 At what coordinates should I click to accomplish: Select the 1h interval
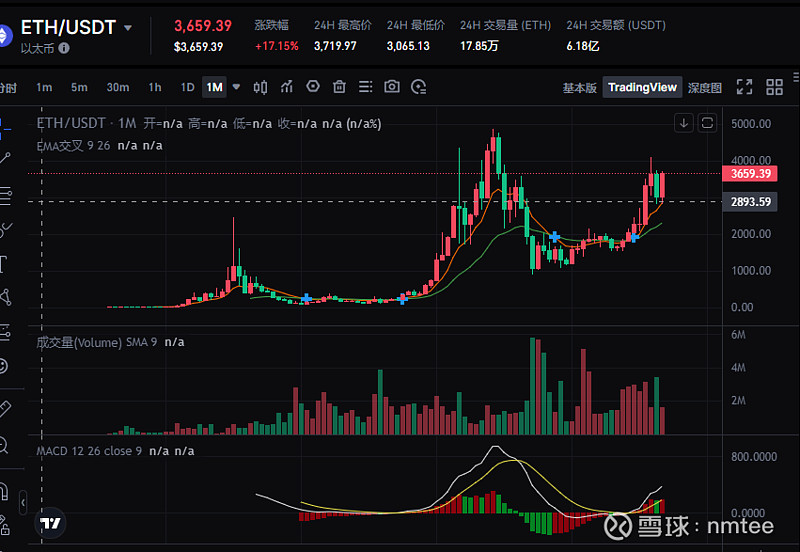155,87
